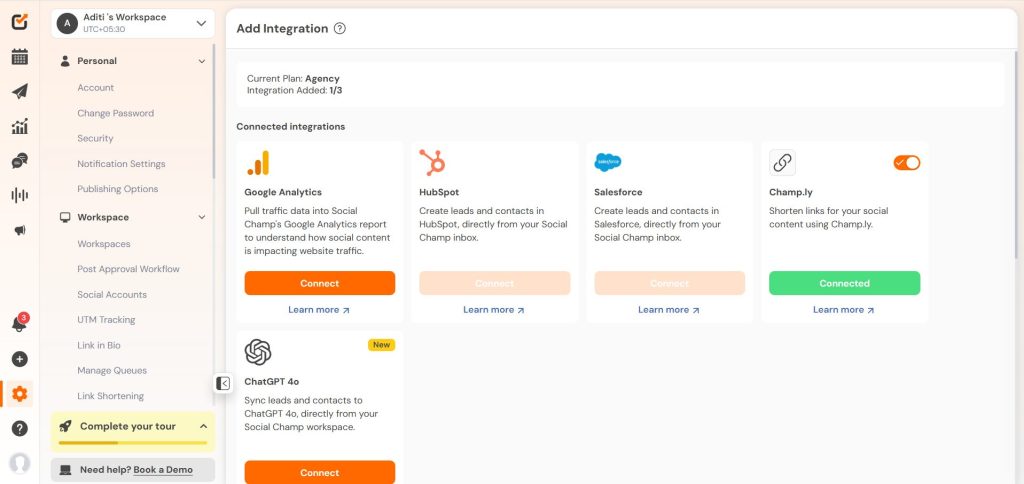Click the rocket icon in tour banner
The width and height of the screenshot is (1024, 484).
pos(65,427)
